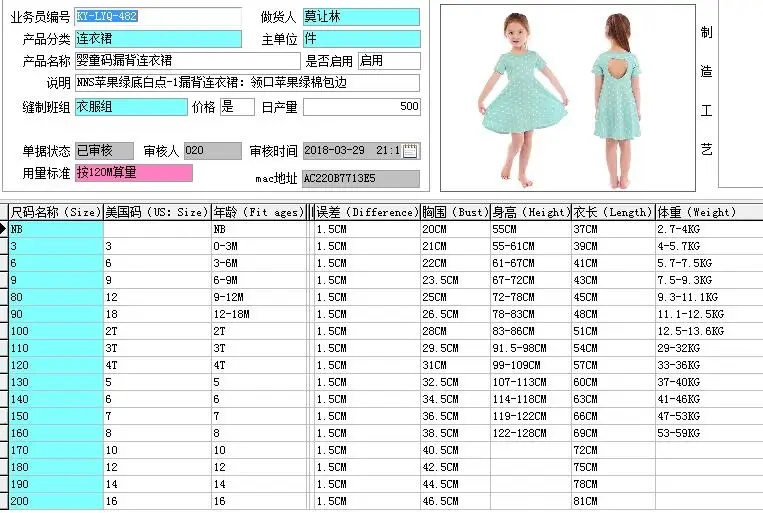This screenshot has height=513, width=763.
Task: Select size cell 170
Action: [x=56, y=450]
